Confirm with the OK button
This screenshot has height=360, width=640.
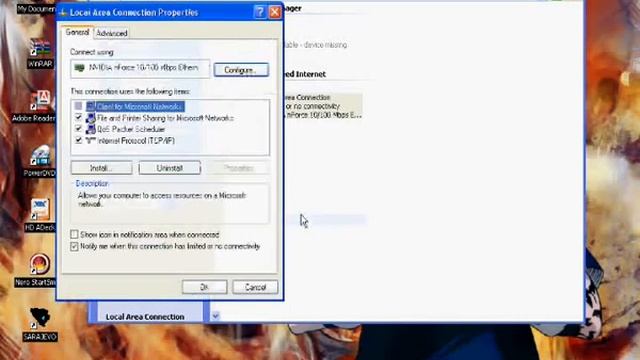click(204, 287)
